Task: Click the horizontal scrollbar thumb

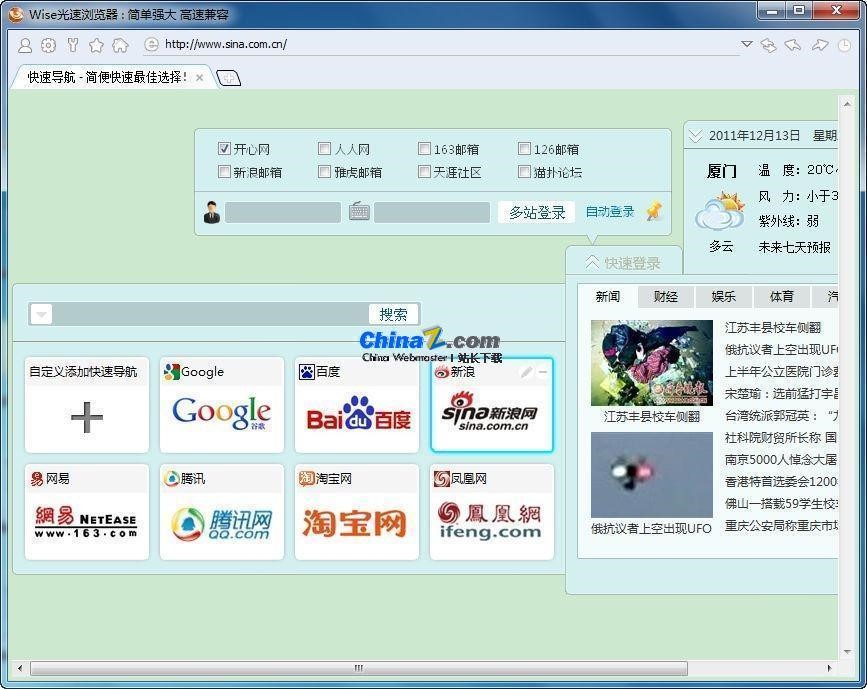Action: pos(359,668)
